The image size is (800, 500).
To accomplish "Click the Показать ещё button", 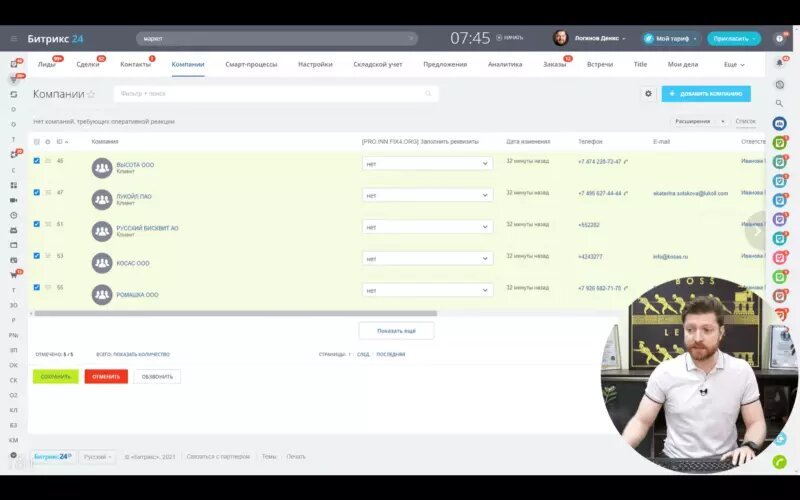I will [x=396, y=331].
